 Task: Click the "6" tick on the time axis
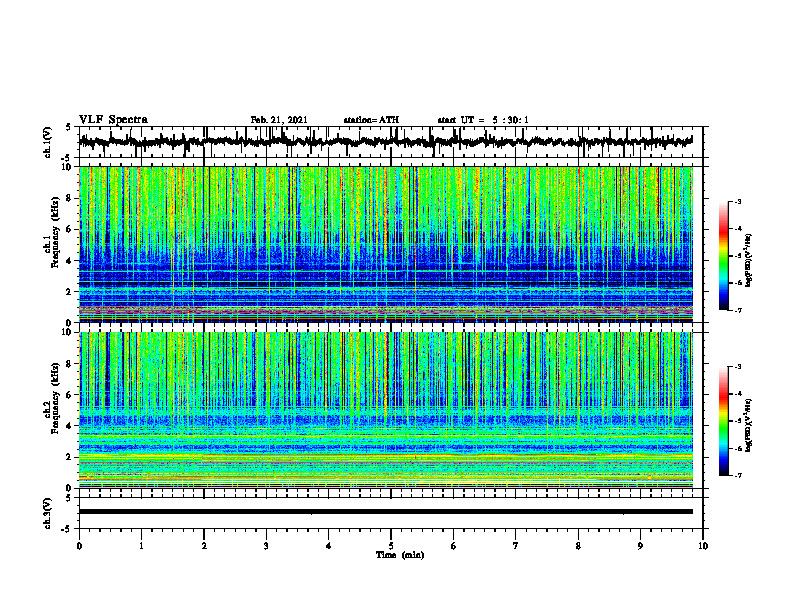(x=454, y=546)
